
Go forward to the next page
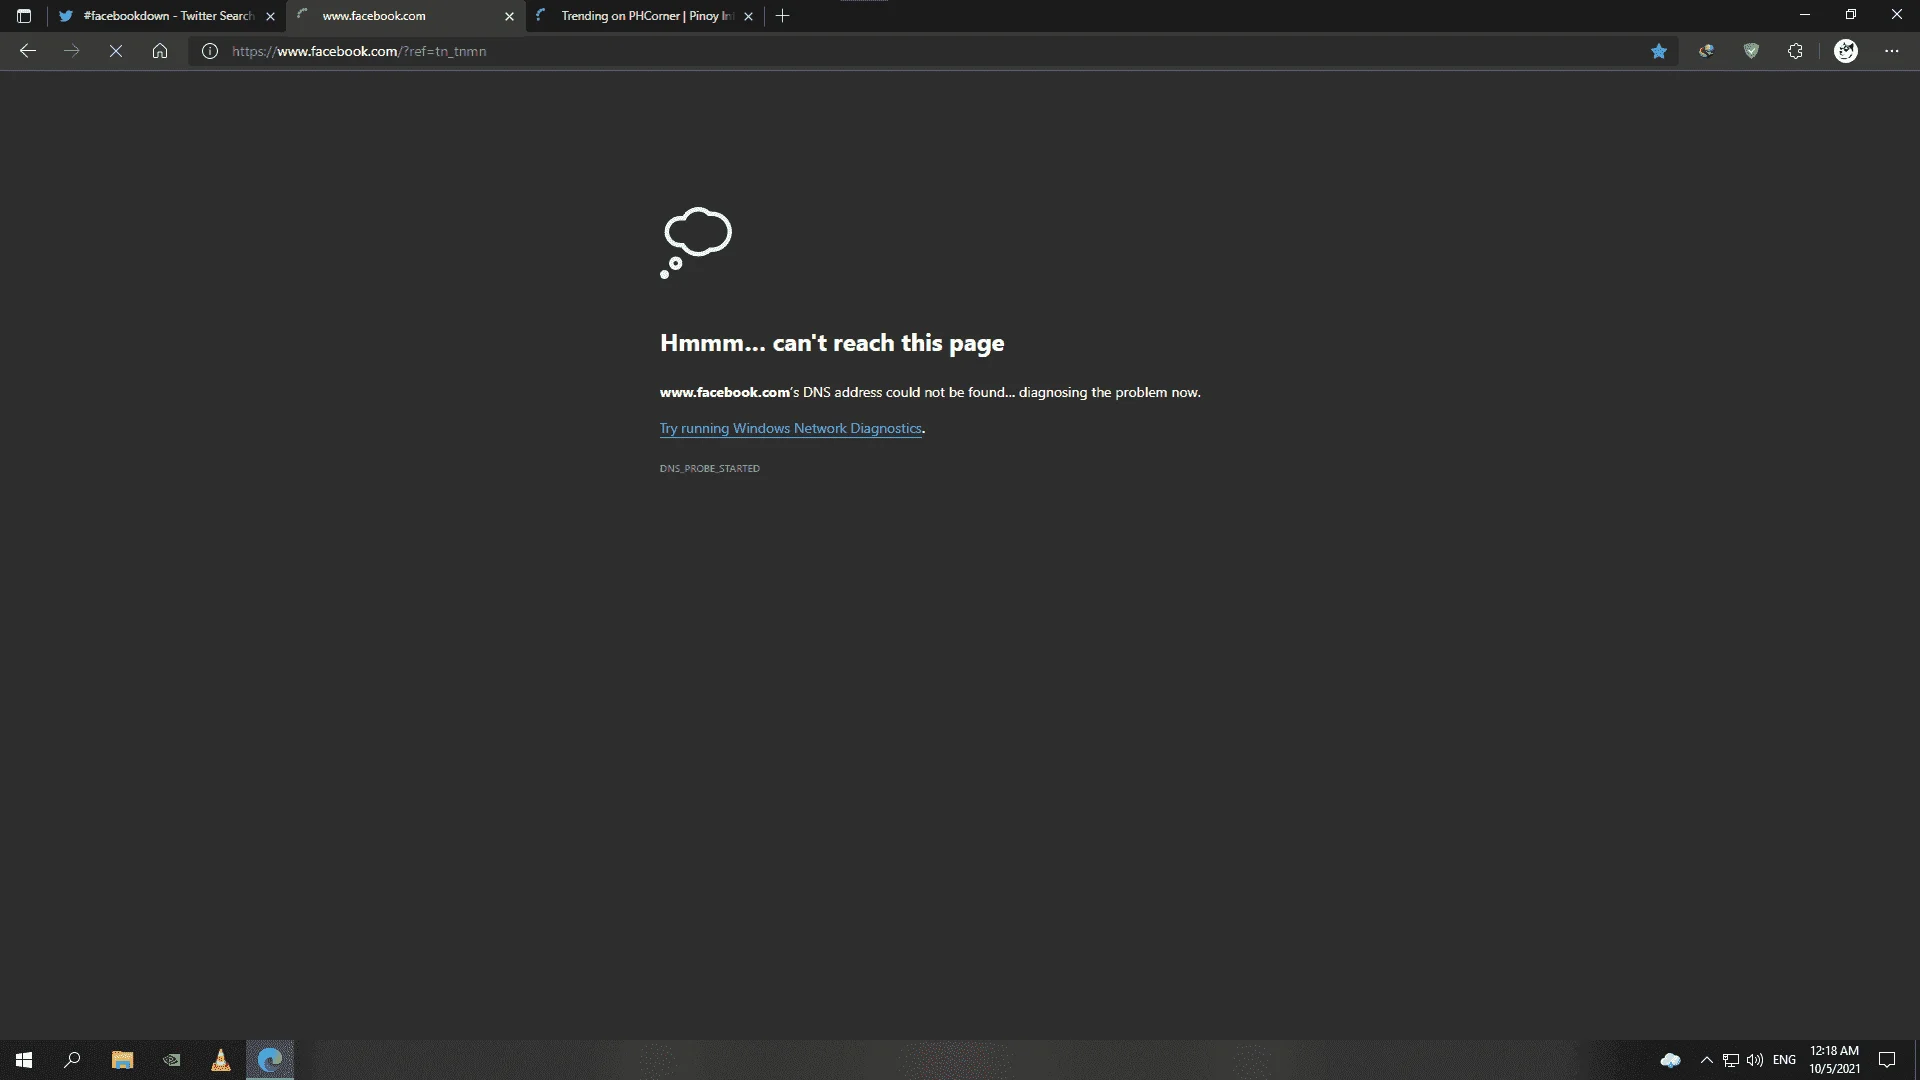pos(72,51)
